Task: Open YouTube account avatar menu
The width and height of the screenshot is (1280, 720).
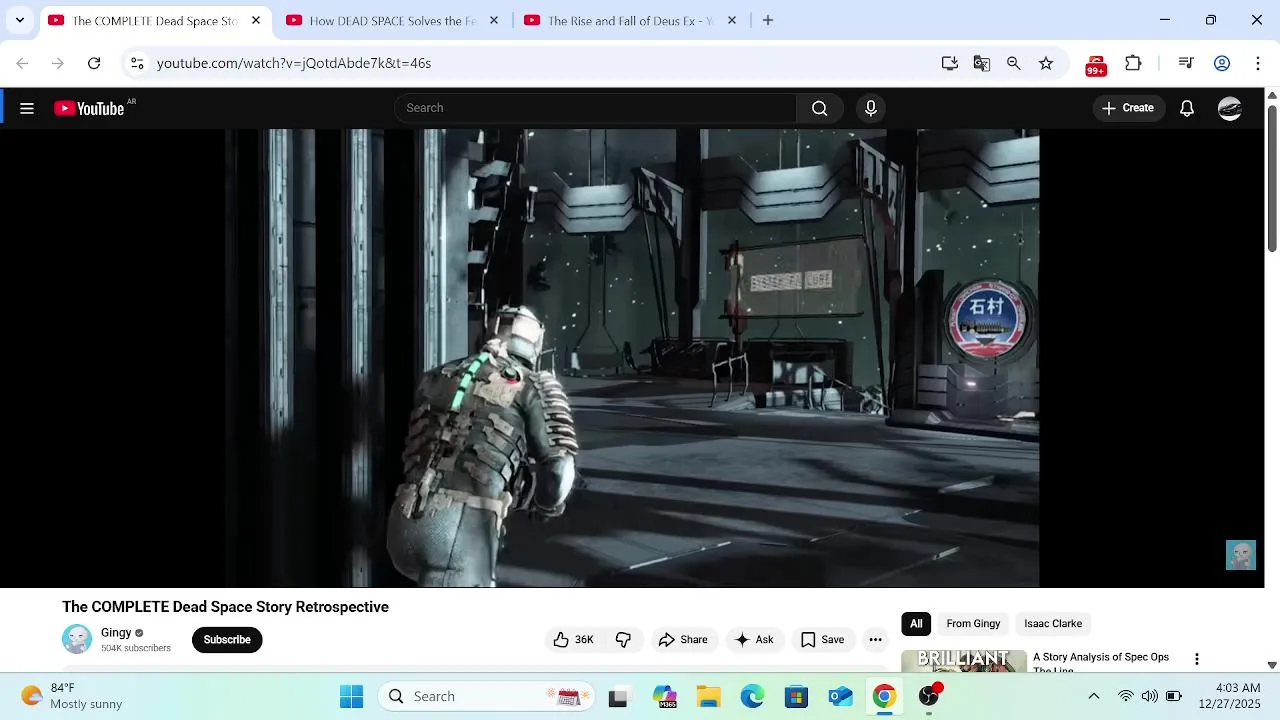Action: coord(1230,108)
